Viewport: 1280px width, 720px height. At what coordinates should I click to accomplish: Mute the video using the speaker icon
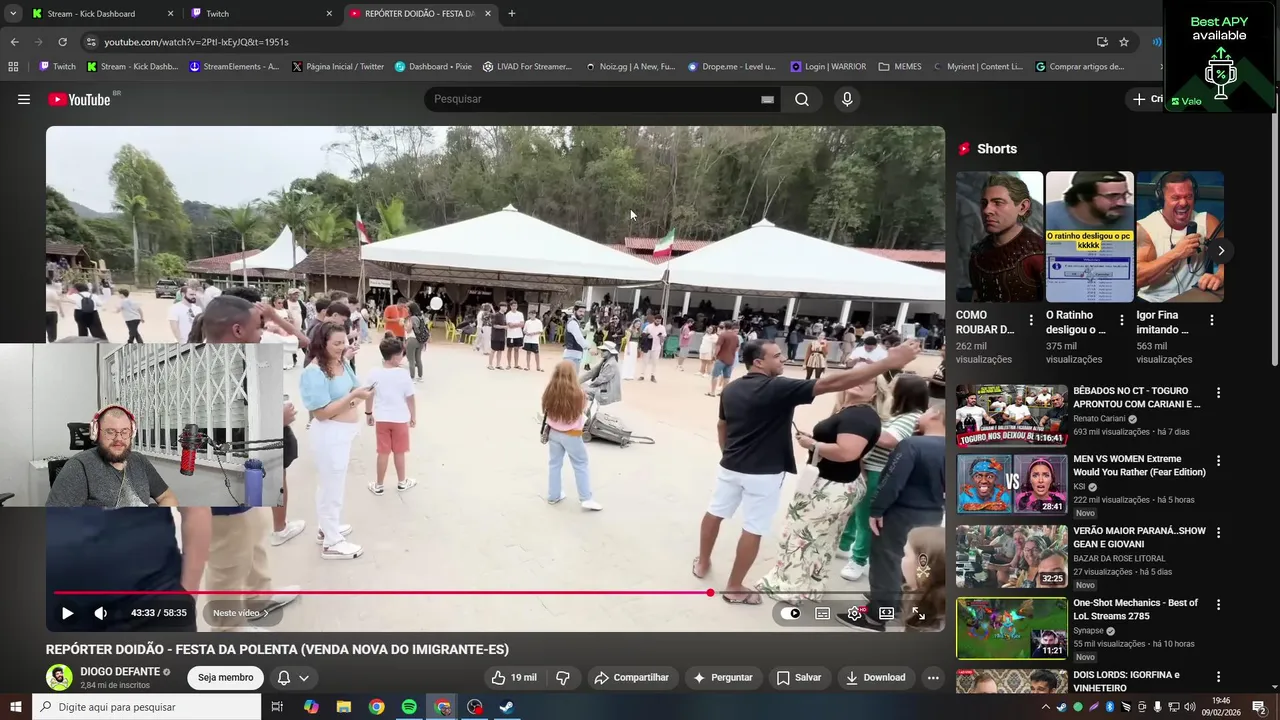pyautogui.click(x=100, y=613)
